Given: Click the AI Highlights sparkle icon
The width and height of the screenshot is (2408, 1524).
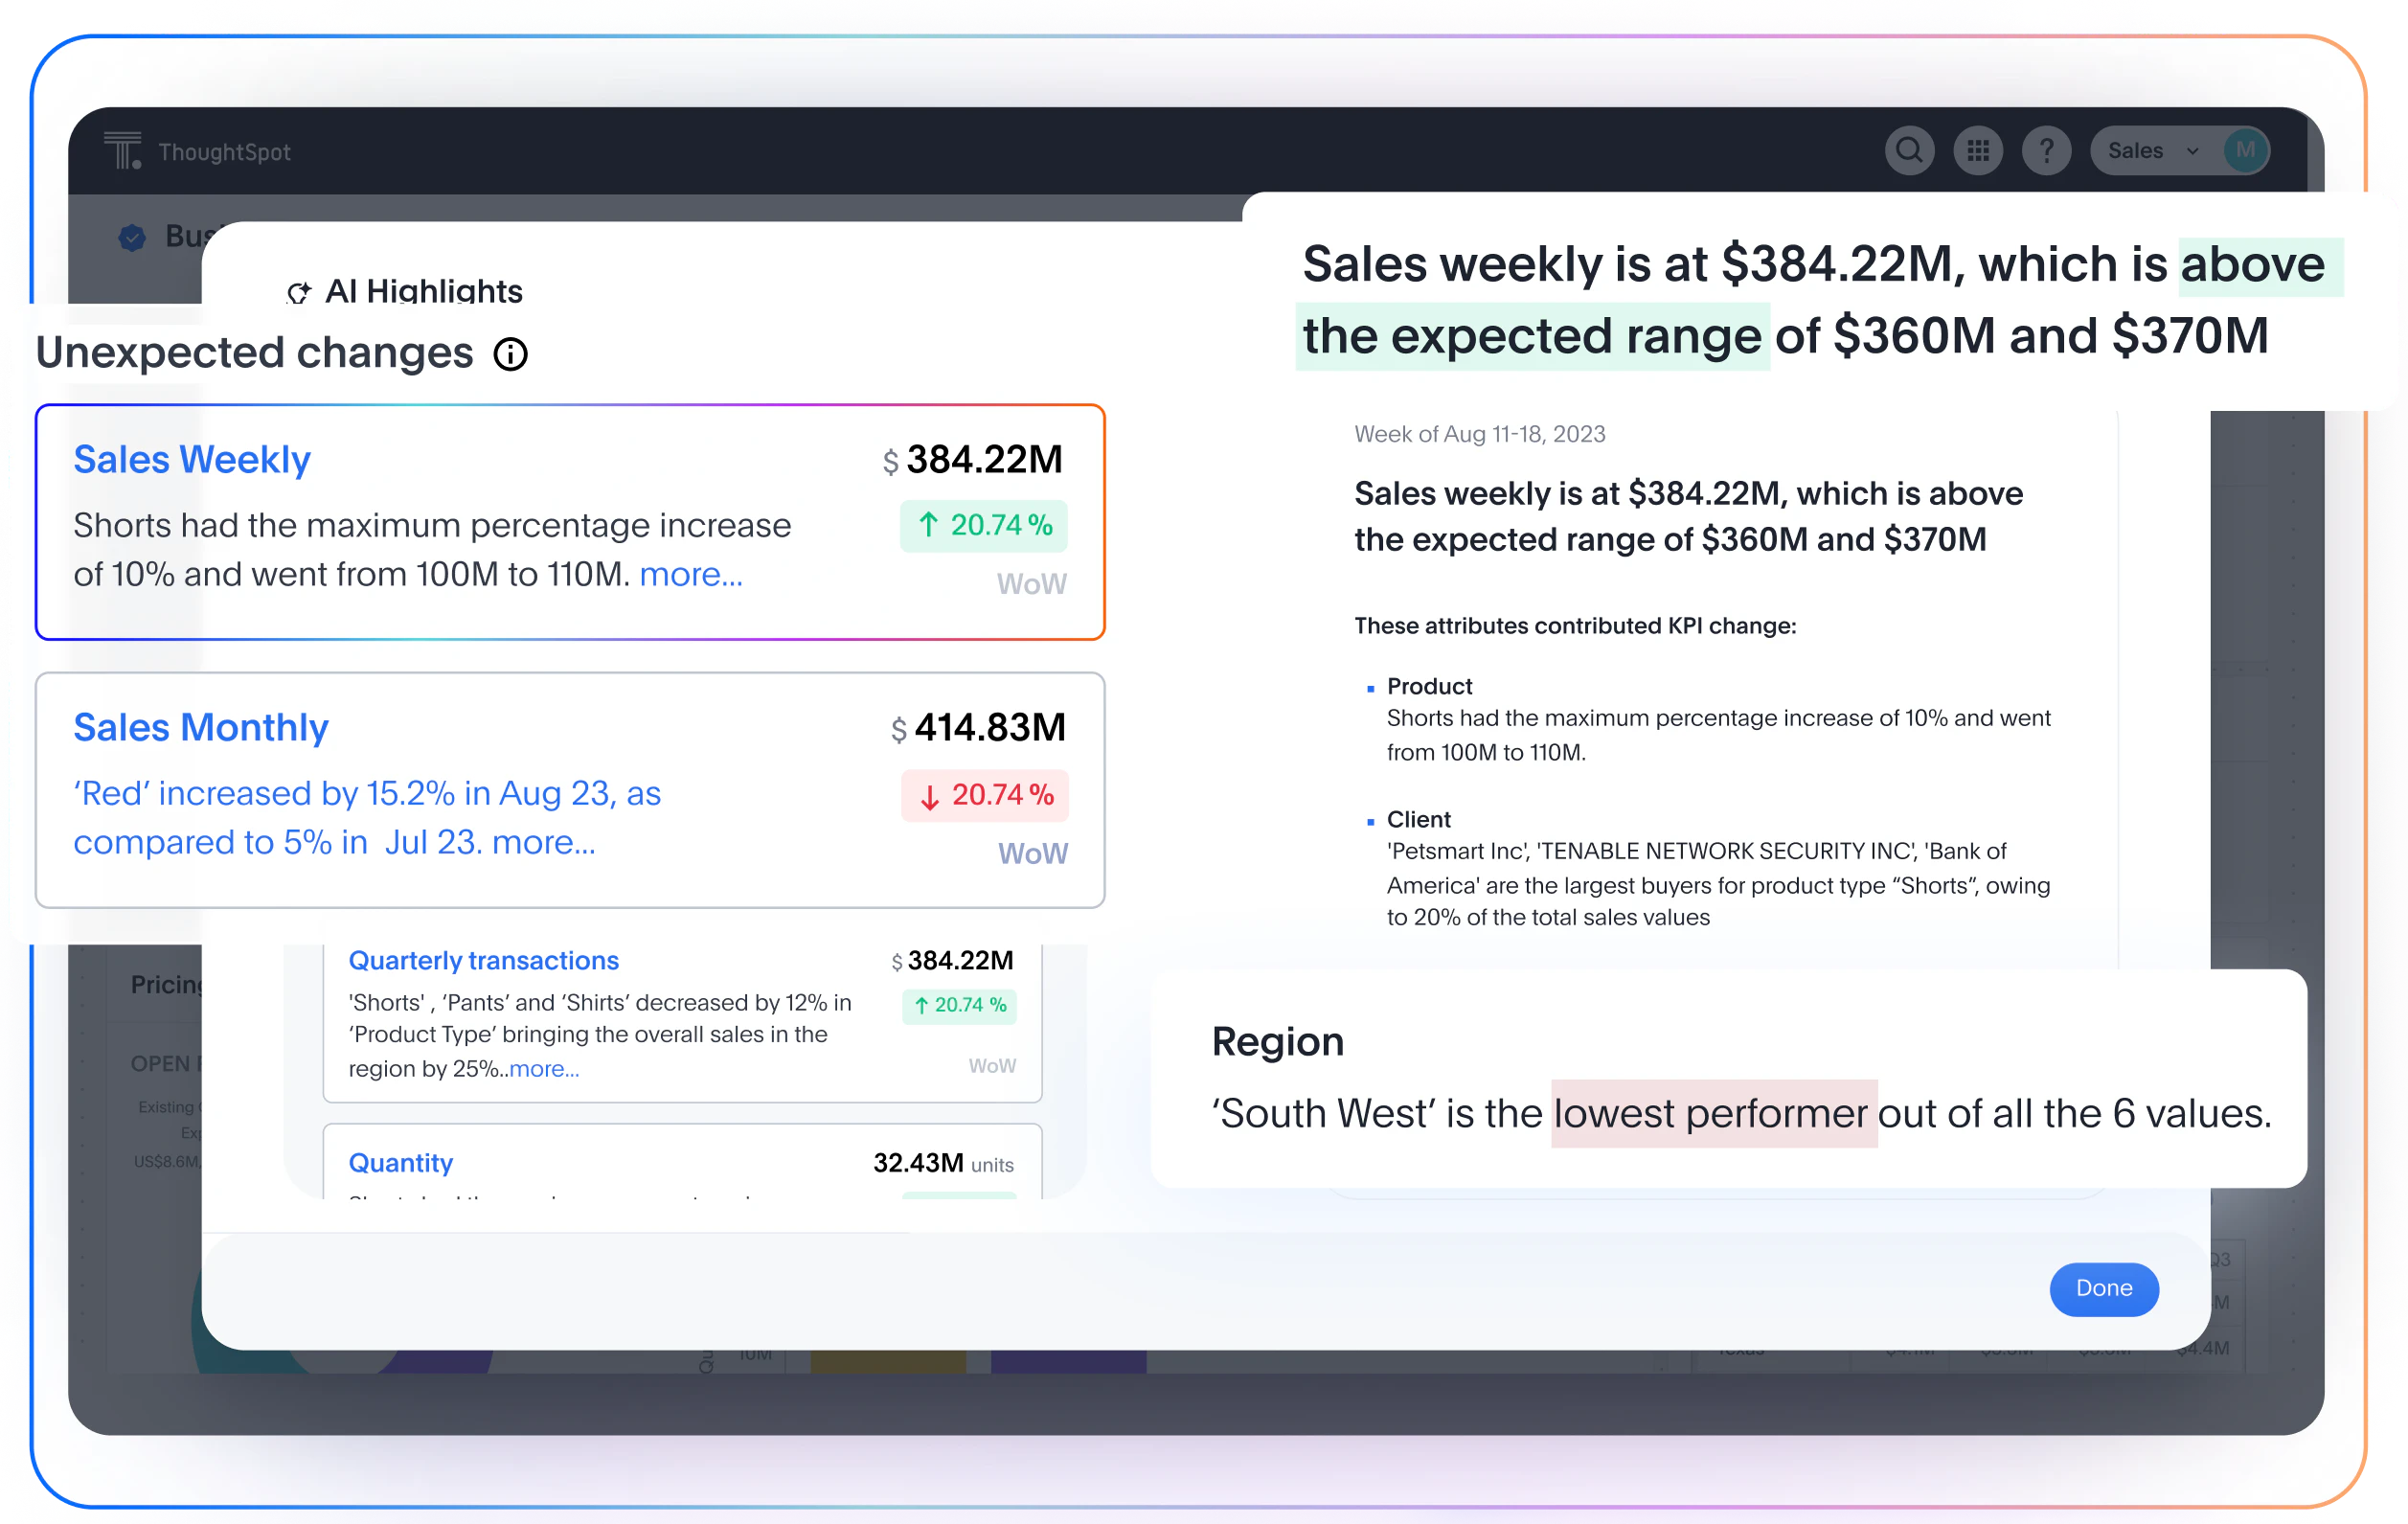Looking at the screenshot, I should click(299, 292).
